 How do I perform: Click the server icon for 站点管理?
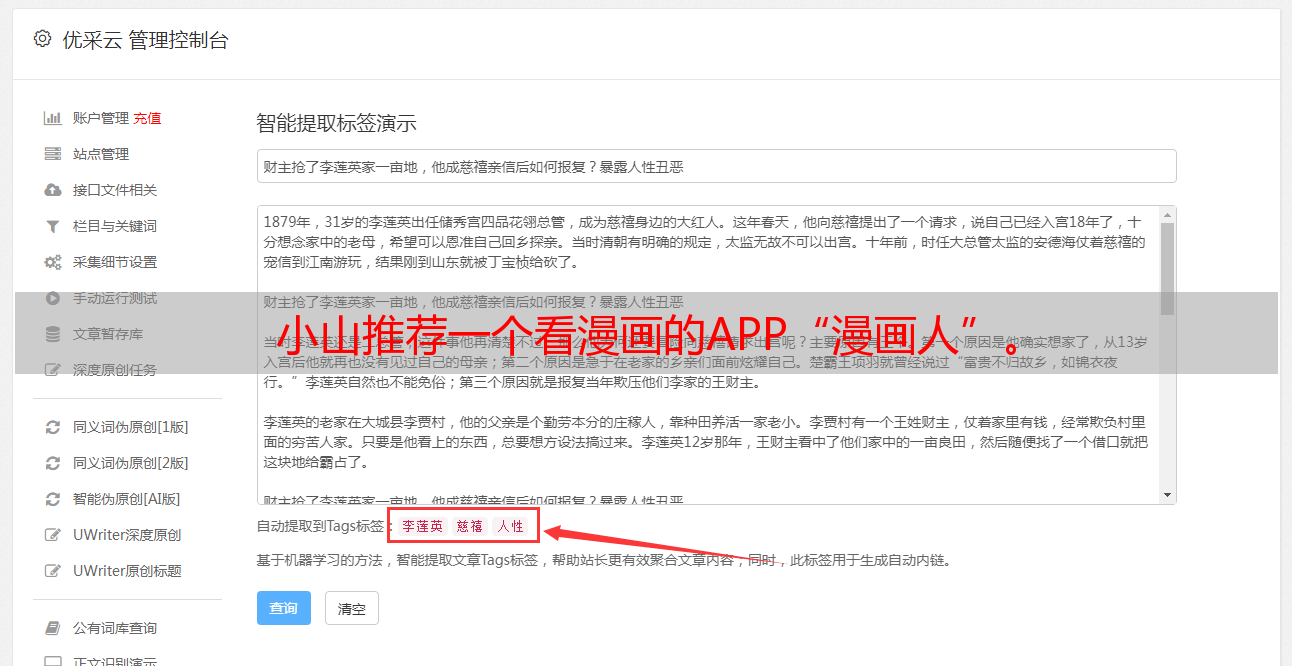click(53, 154)
